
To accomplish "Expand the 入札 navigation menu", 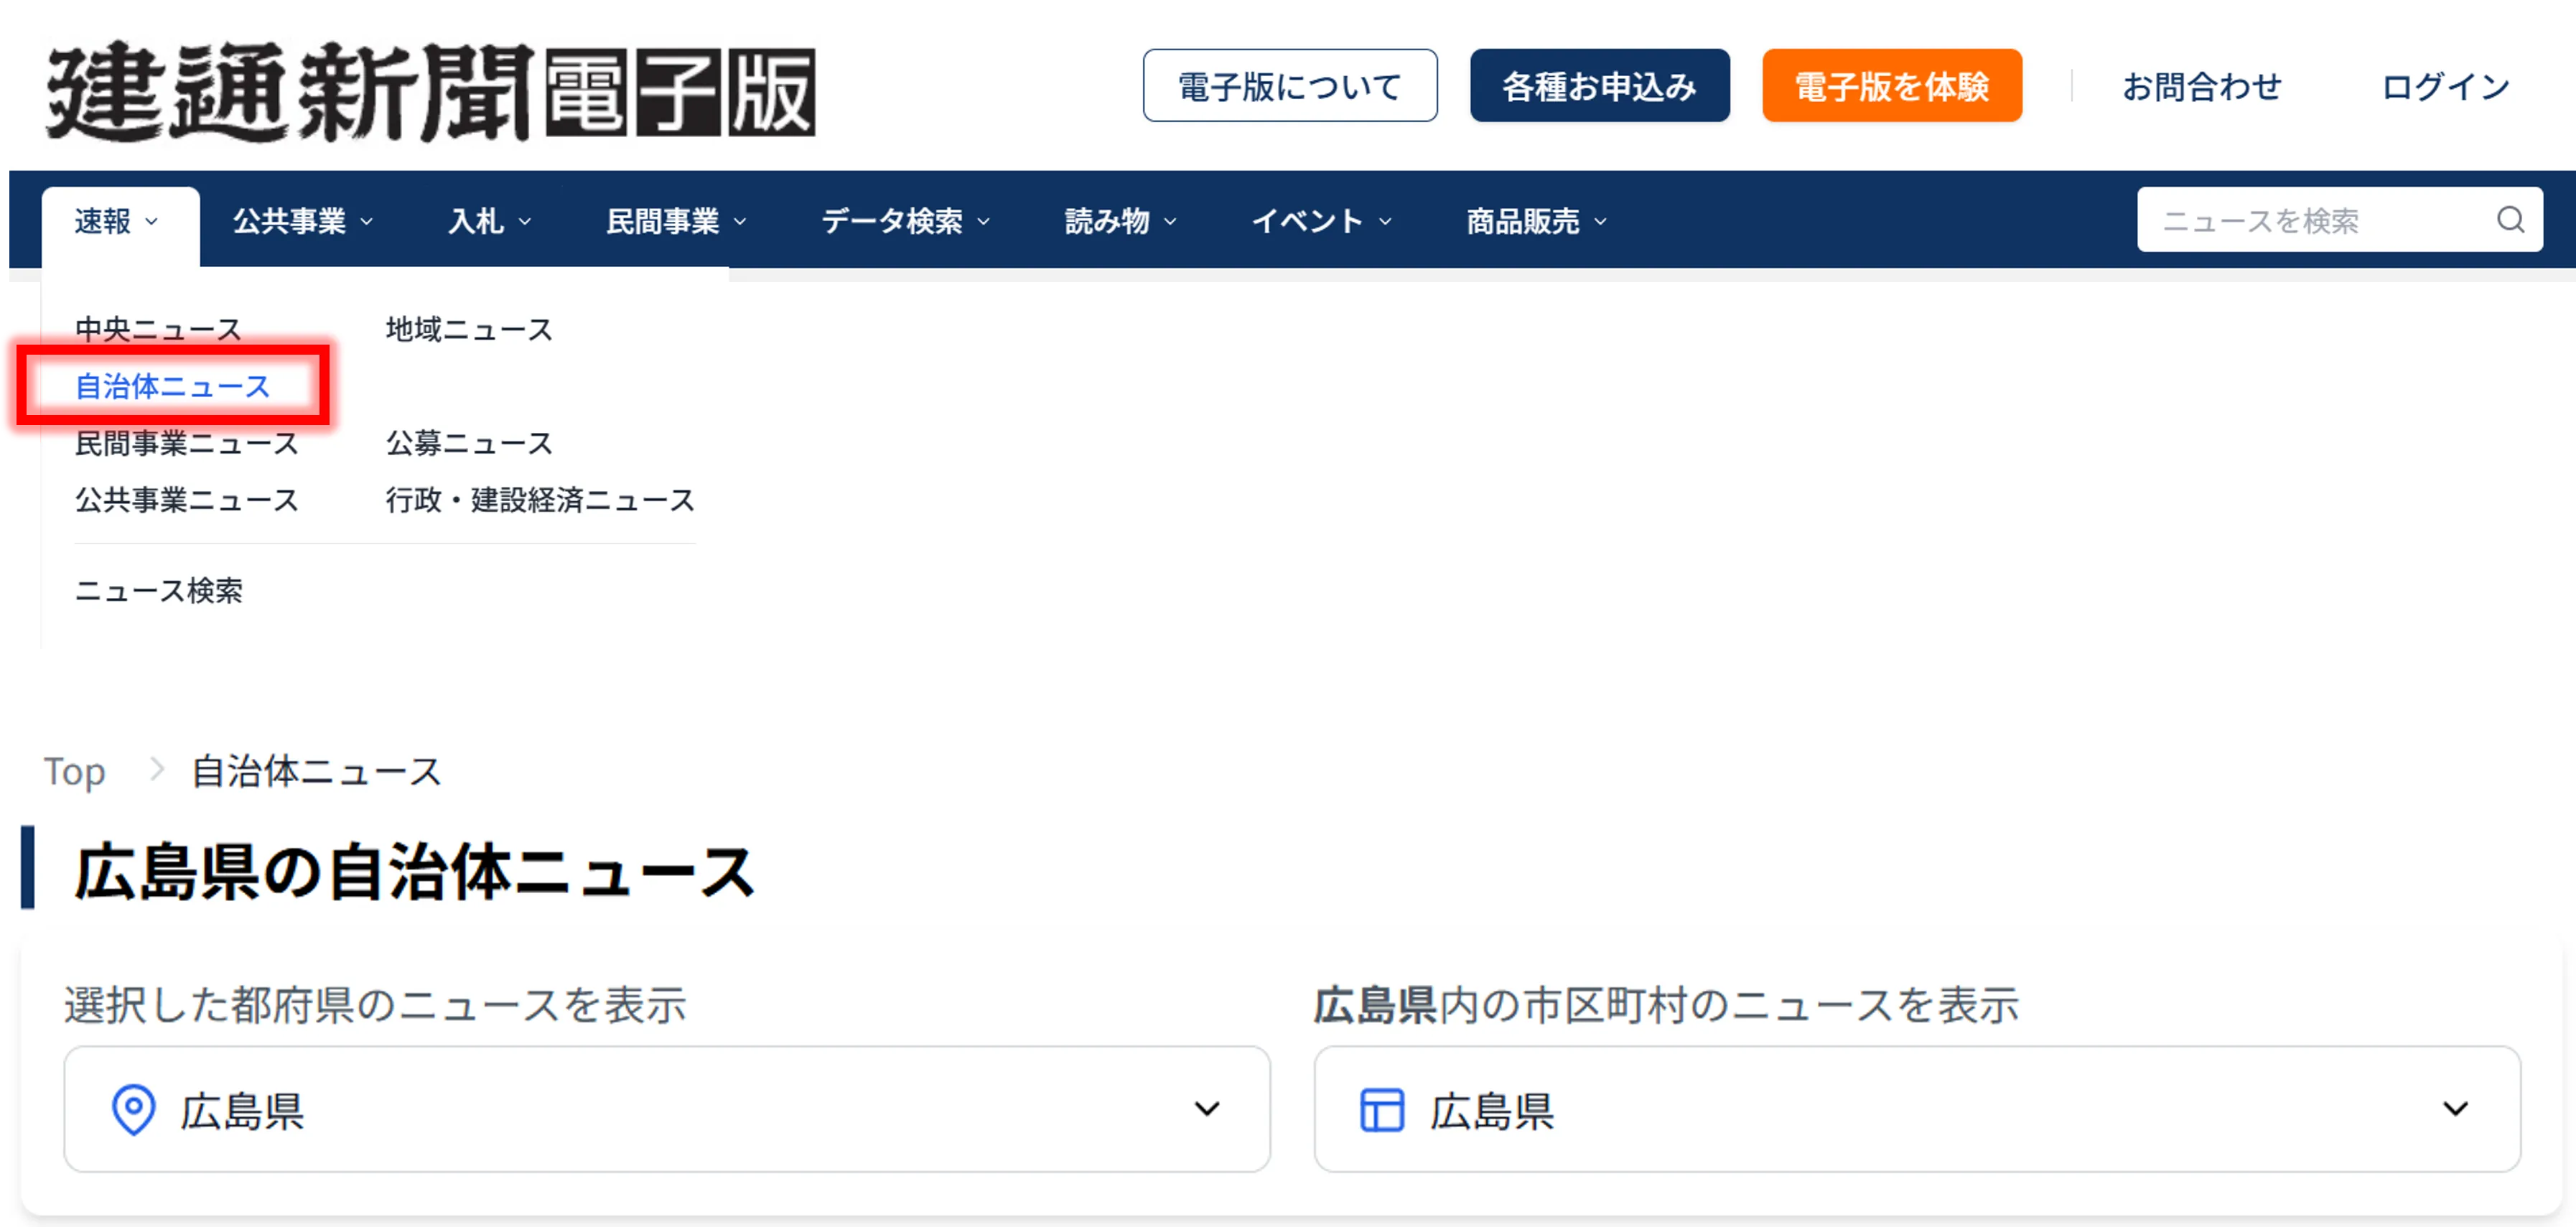I will click(489, 221).
